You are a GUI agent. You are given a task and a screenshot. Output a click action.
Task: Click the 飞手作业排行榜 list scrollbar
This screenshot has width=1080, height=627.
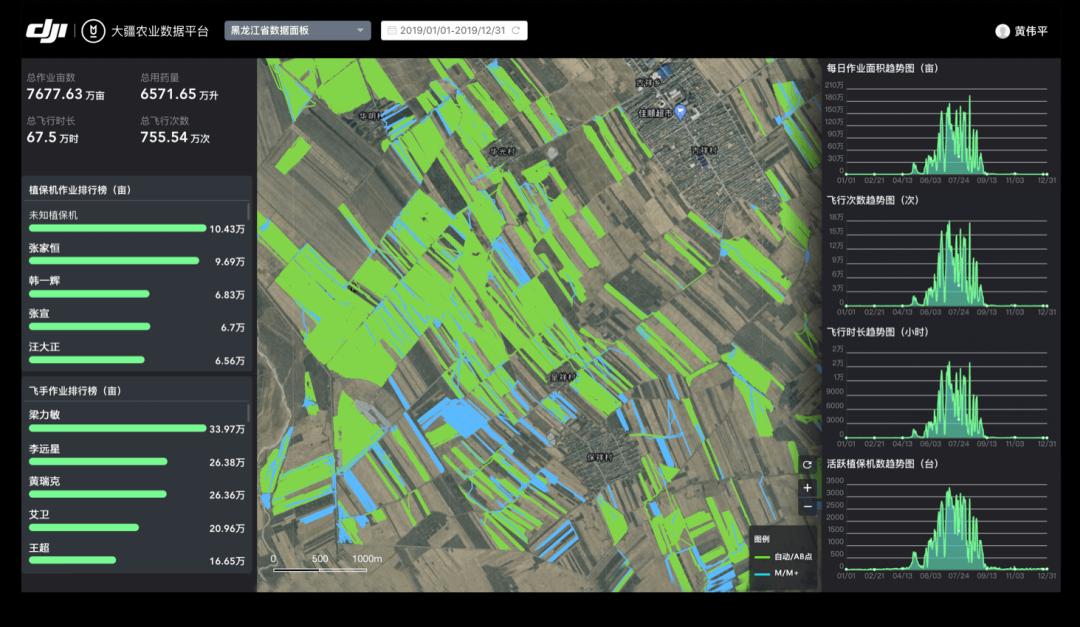248,413
